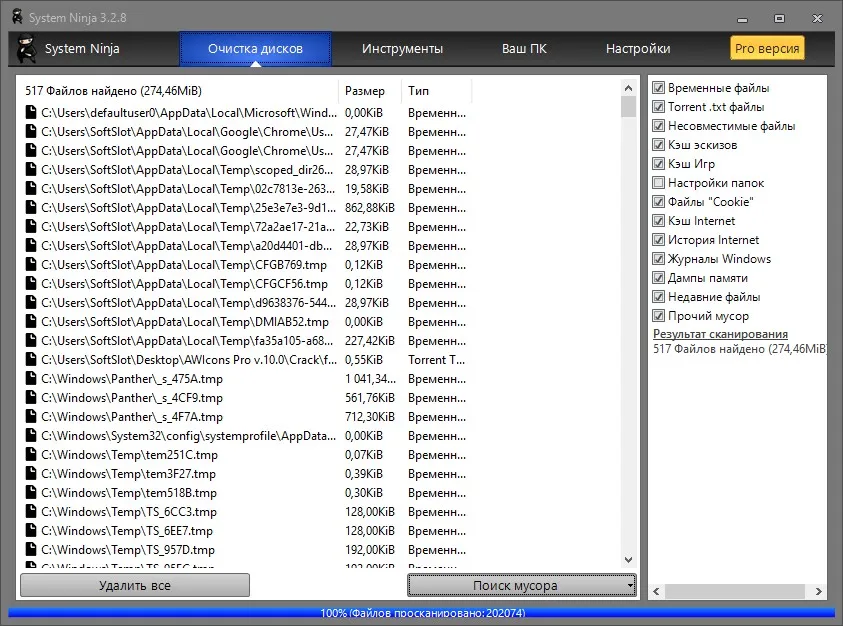Click the file icon of the AWIcons Pro torrent entry
The width and height of the screenshot is (843, 626).
click(x=31, y=359)
